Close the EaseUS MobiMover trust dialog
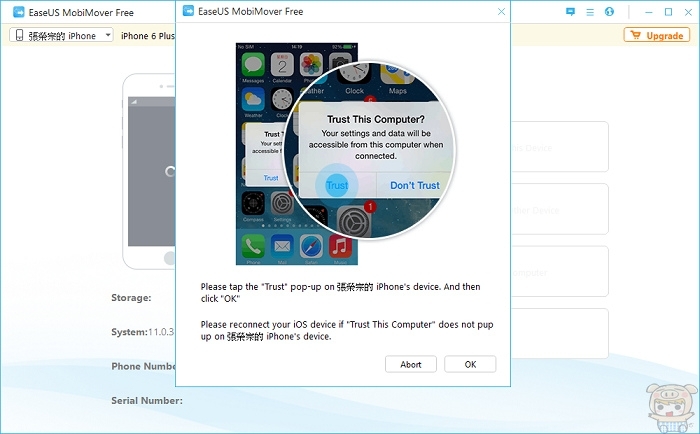Screen dimensions: 700x434 [501, 12]
